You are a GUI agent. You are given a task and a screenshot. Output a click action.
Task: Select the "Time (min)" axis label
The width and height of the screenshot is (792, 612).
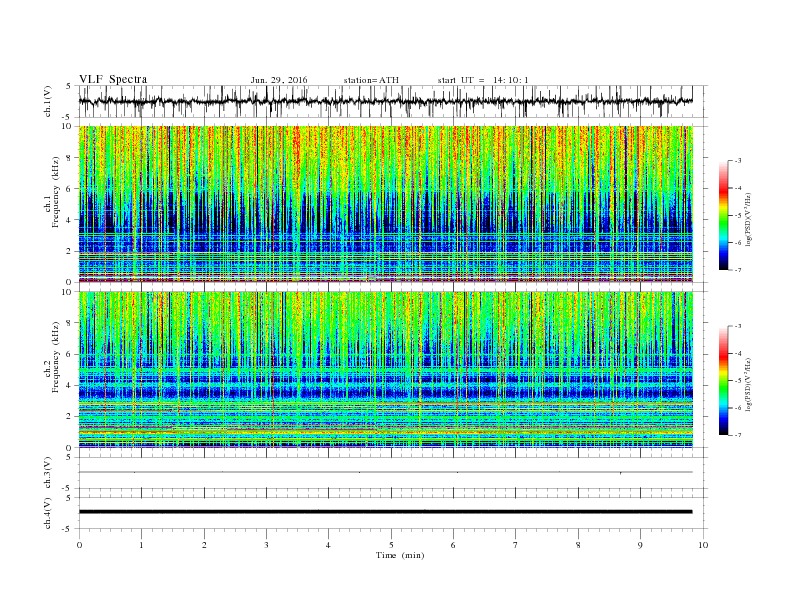pos(400,555)
